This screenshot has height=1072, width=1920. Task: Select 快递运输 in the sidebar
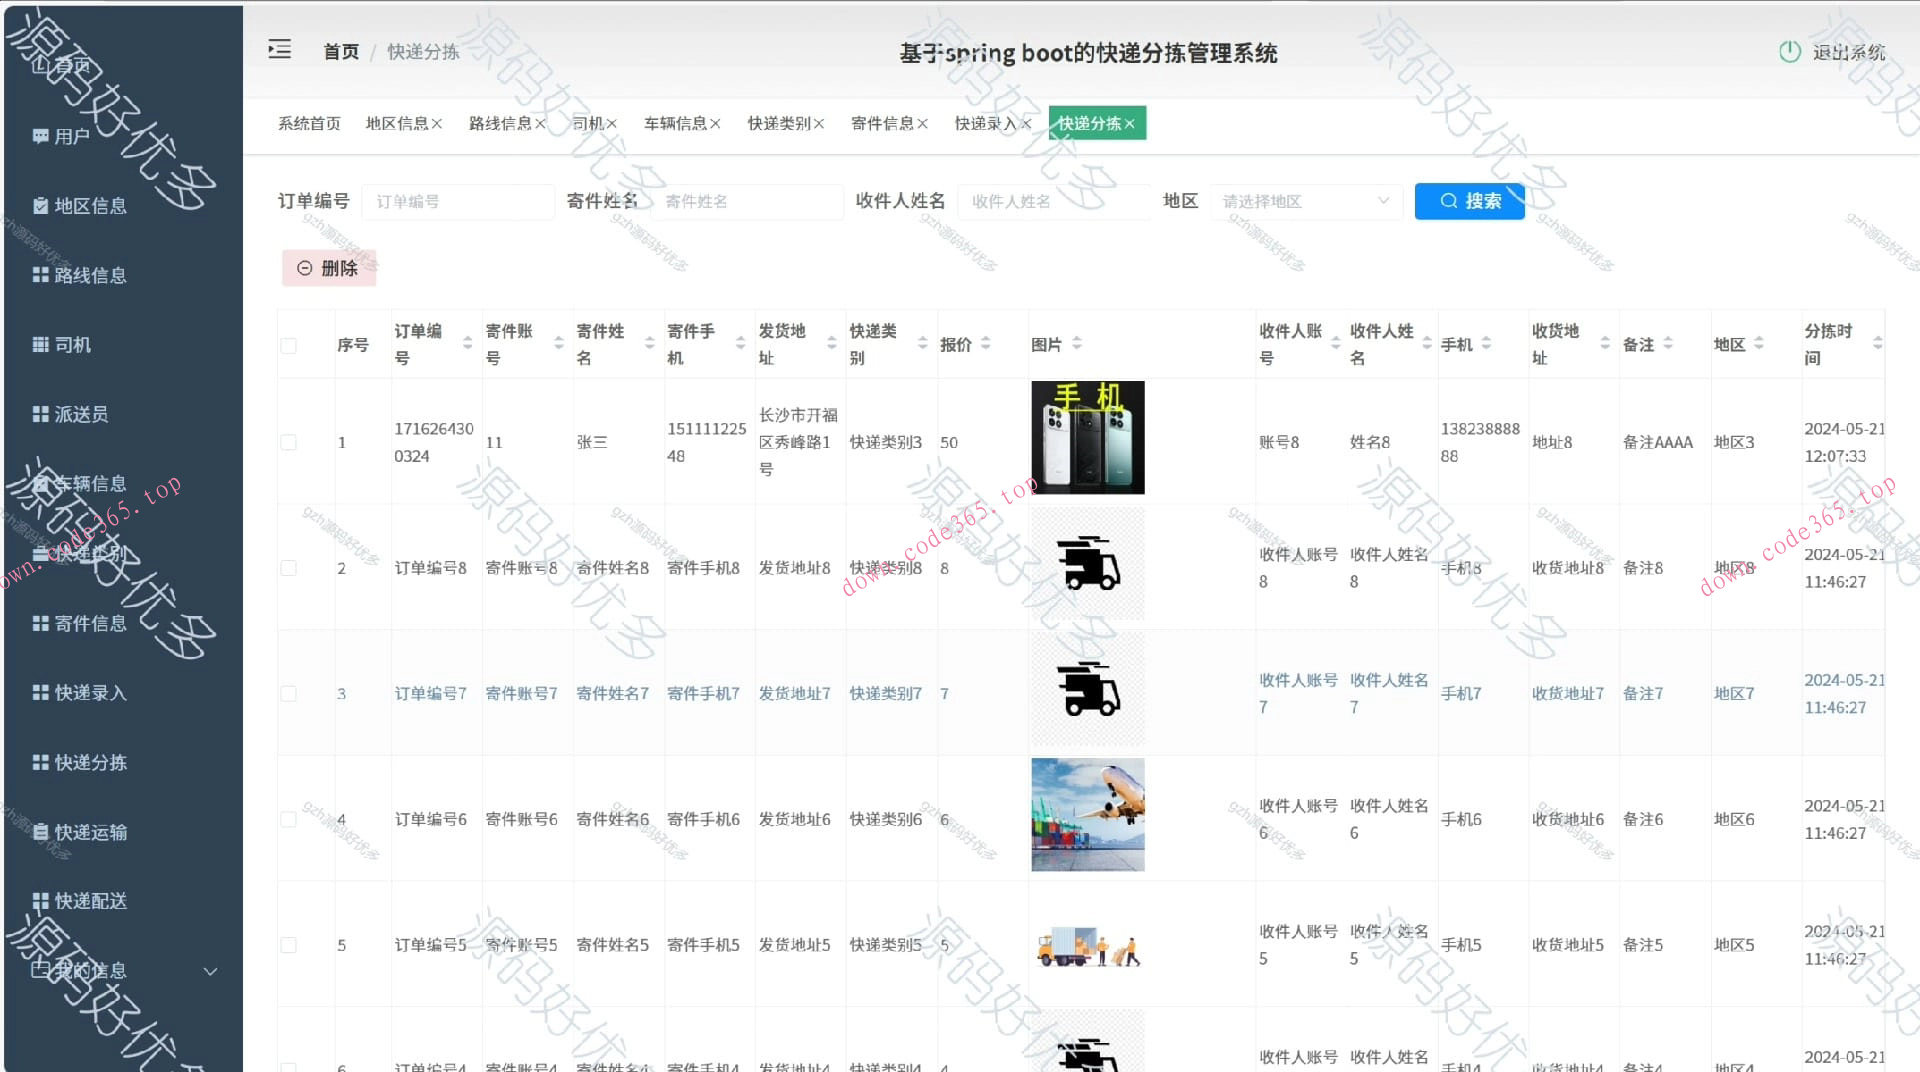pyautogui.click(x=88, y=832)
